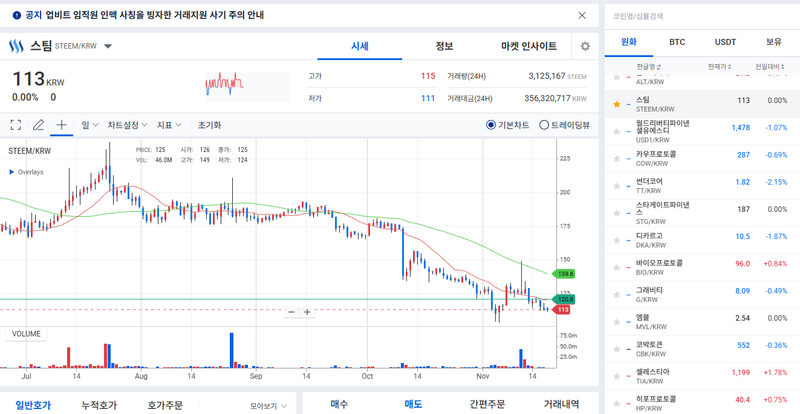800x414 pixels.
Task: Open the 차트설정 dropdown
Action: coord(127,125)
